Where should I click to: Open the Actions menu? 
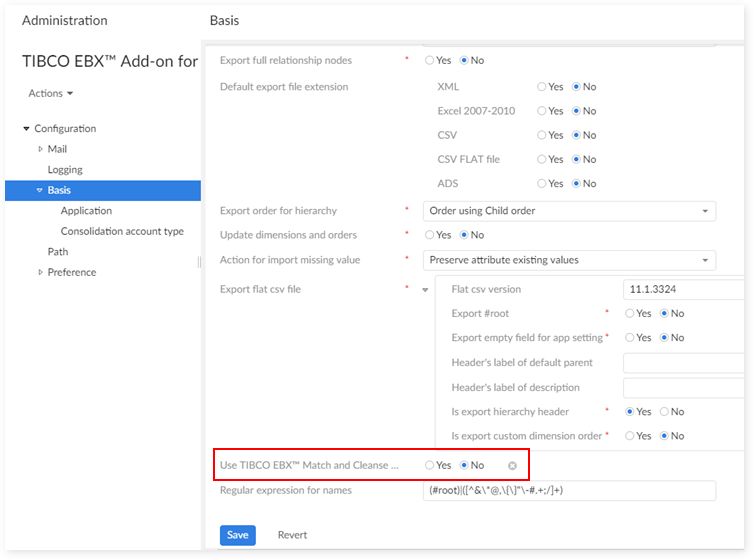pyautogui.click(x=51, y=94)
